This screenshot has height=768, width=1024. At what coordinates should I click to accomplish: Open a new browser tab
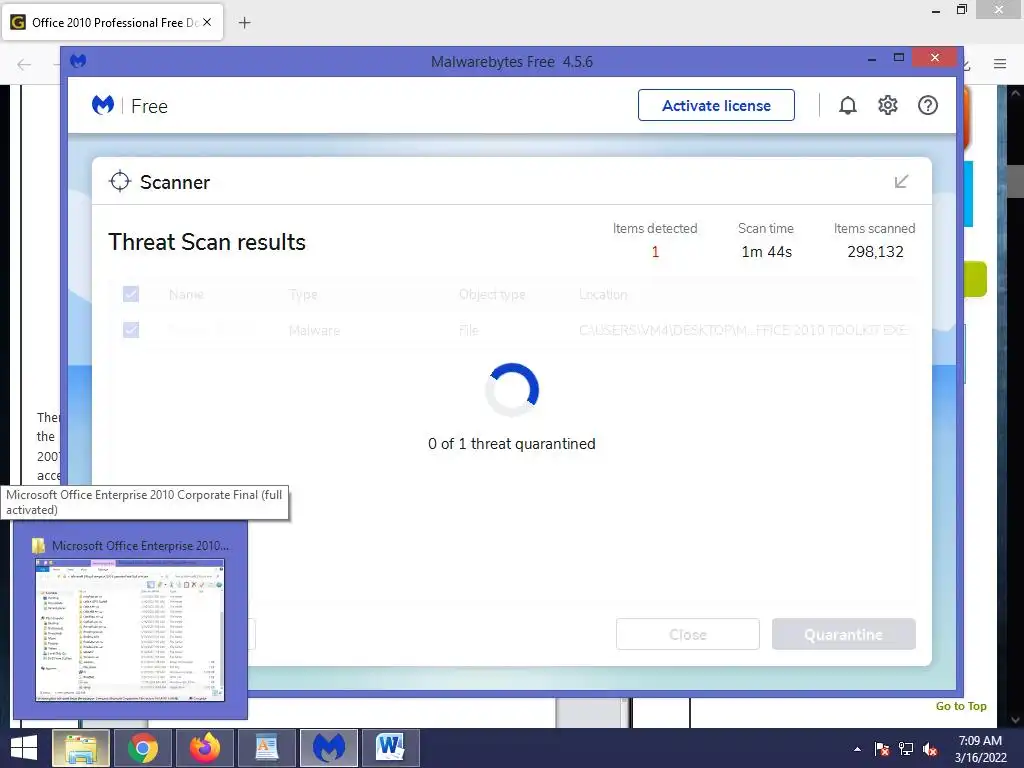[244, 23]
